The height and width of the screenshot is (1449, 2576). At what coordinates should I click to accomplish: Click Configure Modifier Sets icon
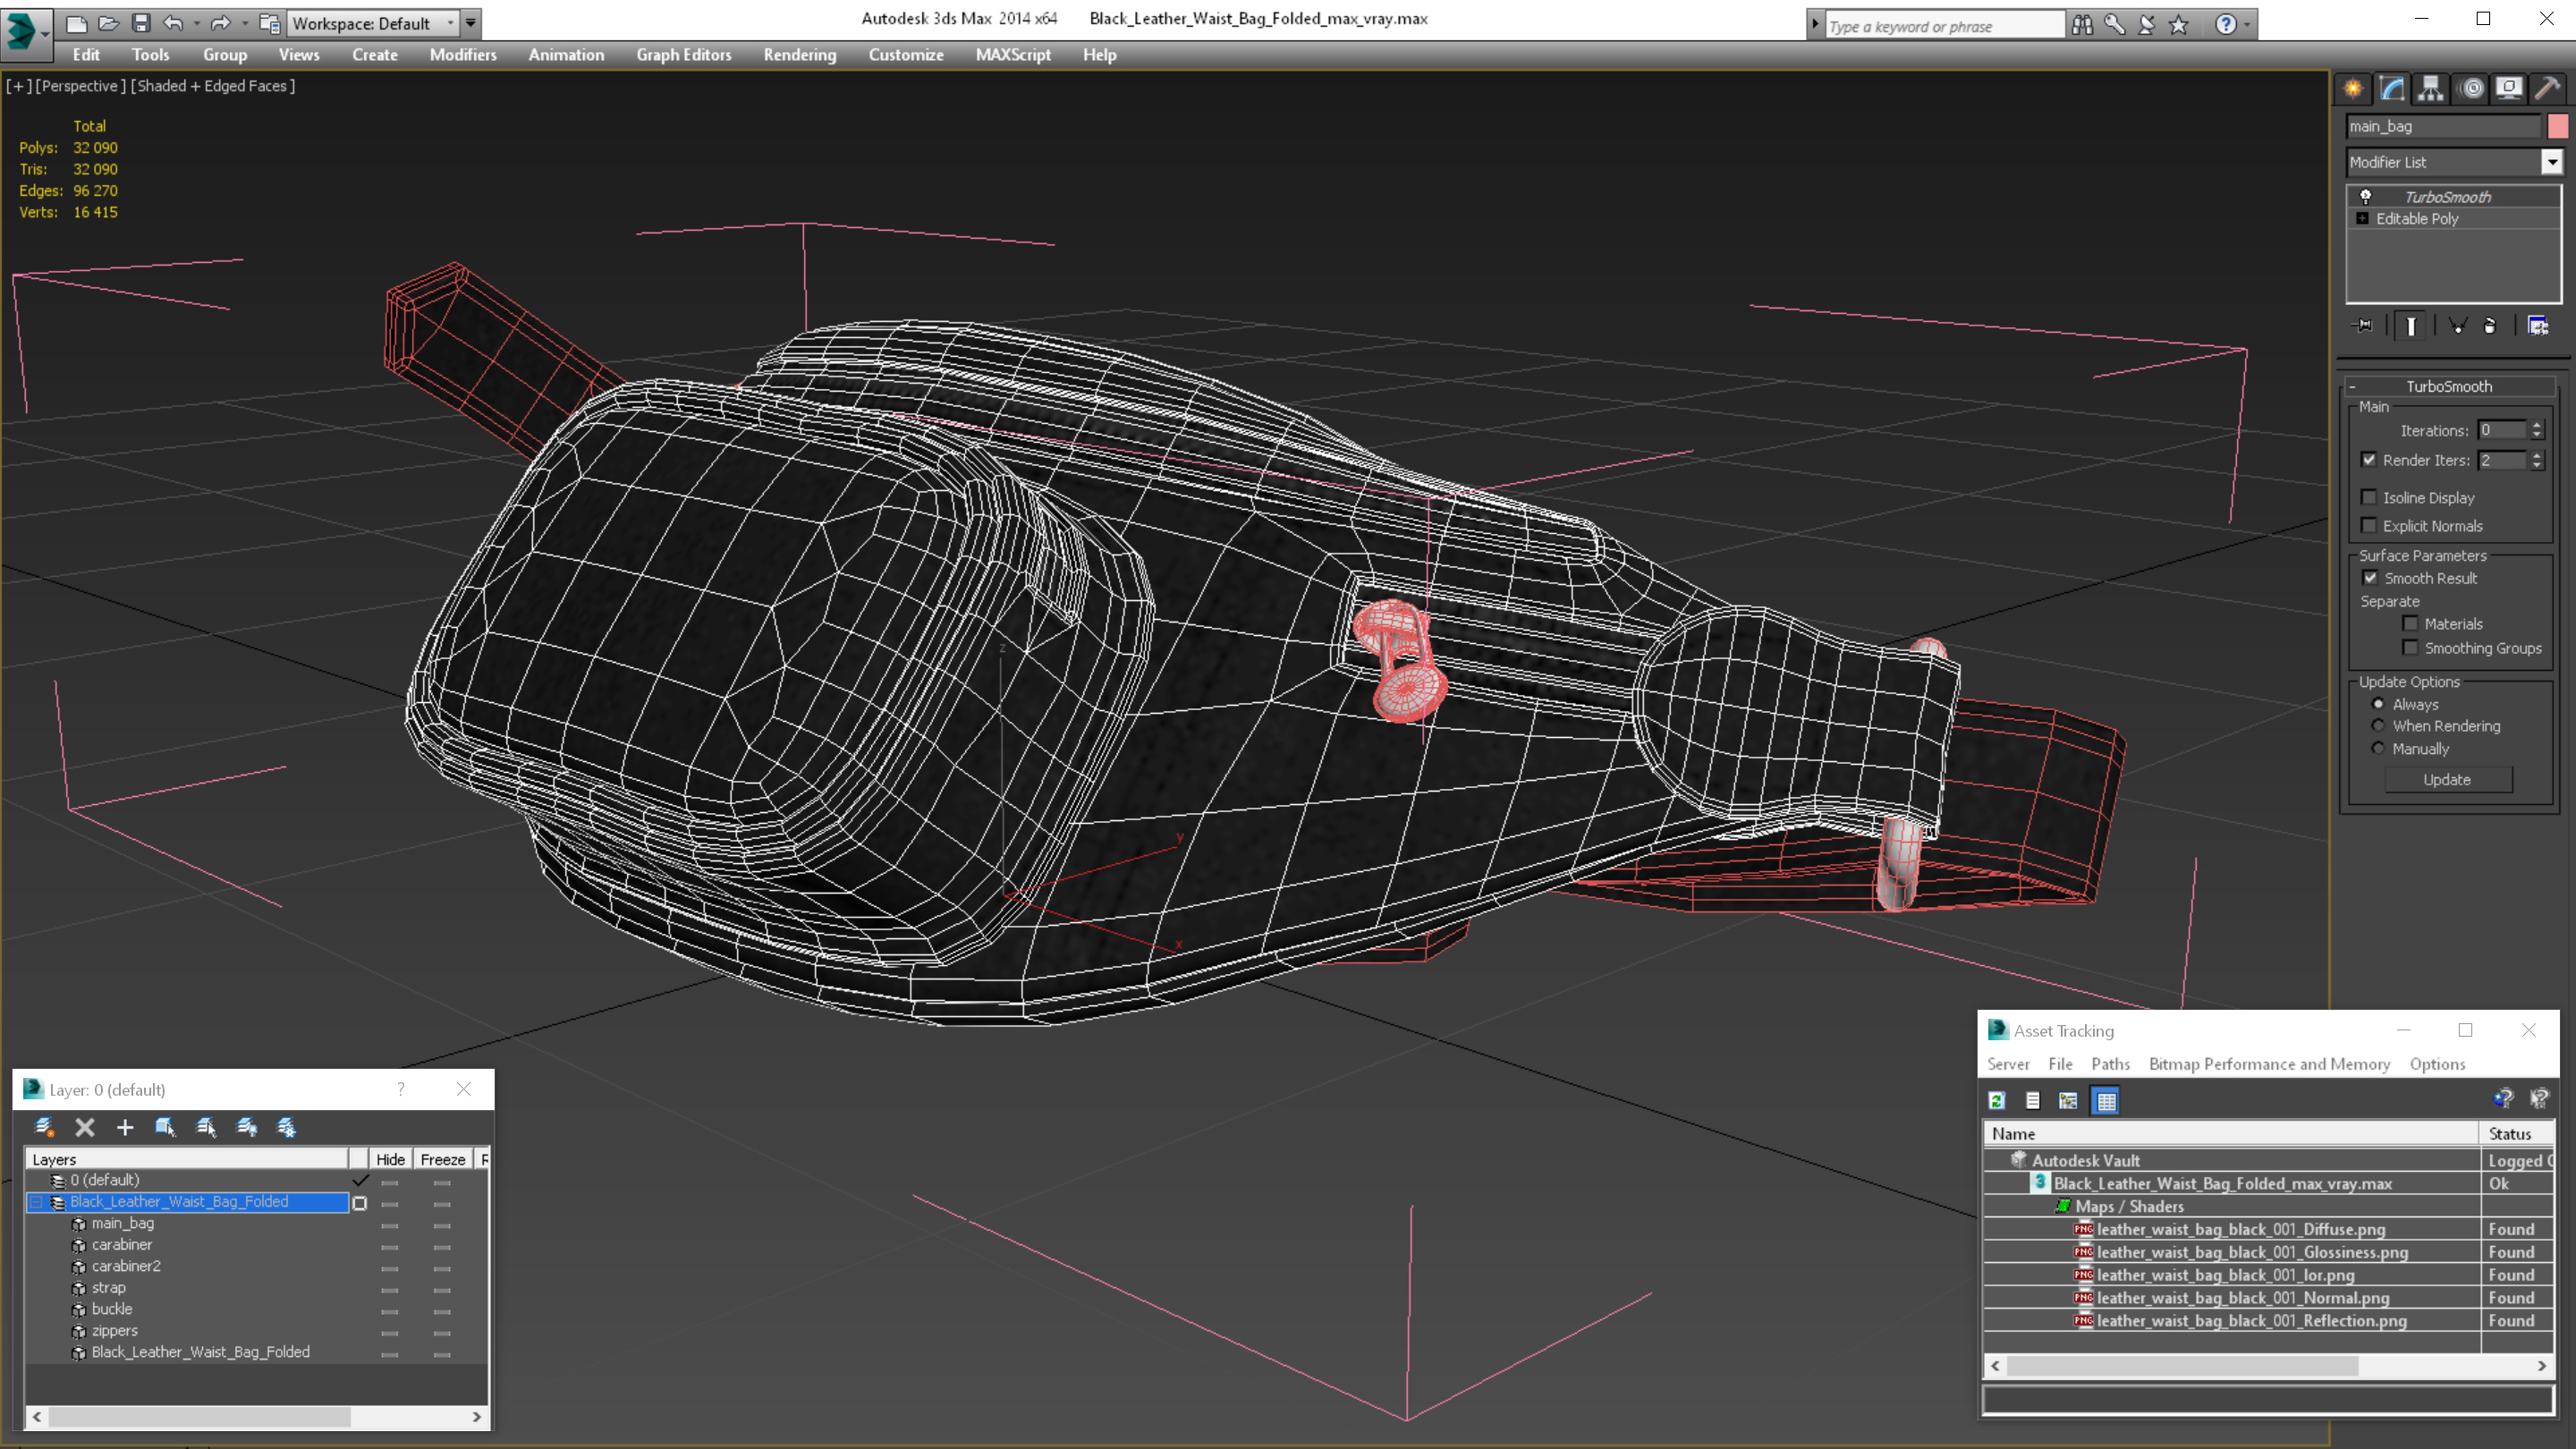click(x=2538, y=326)
